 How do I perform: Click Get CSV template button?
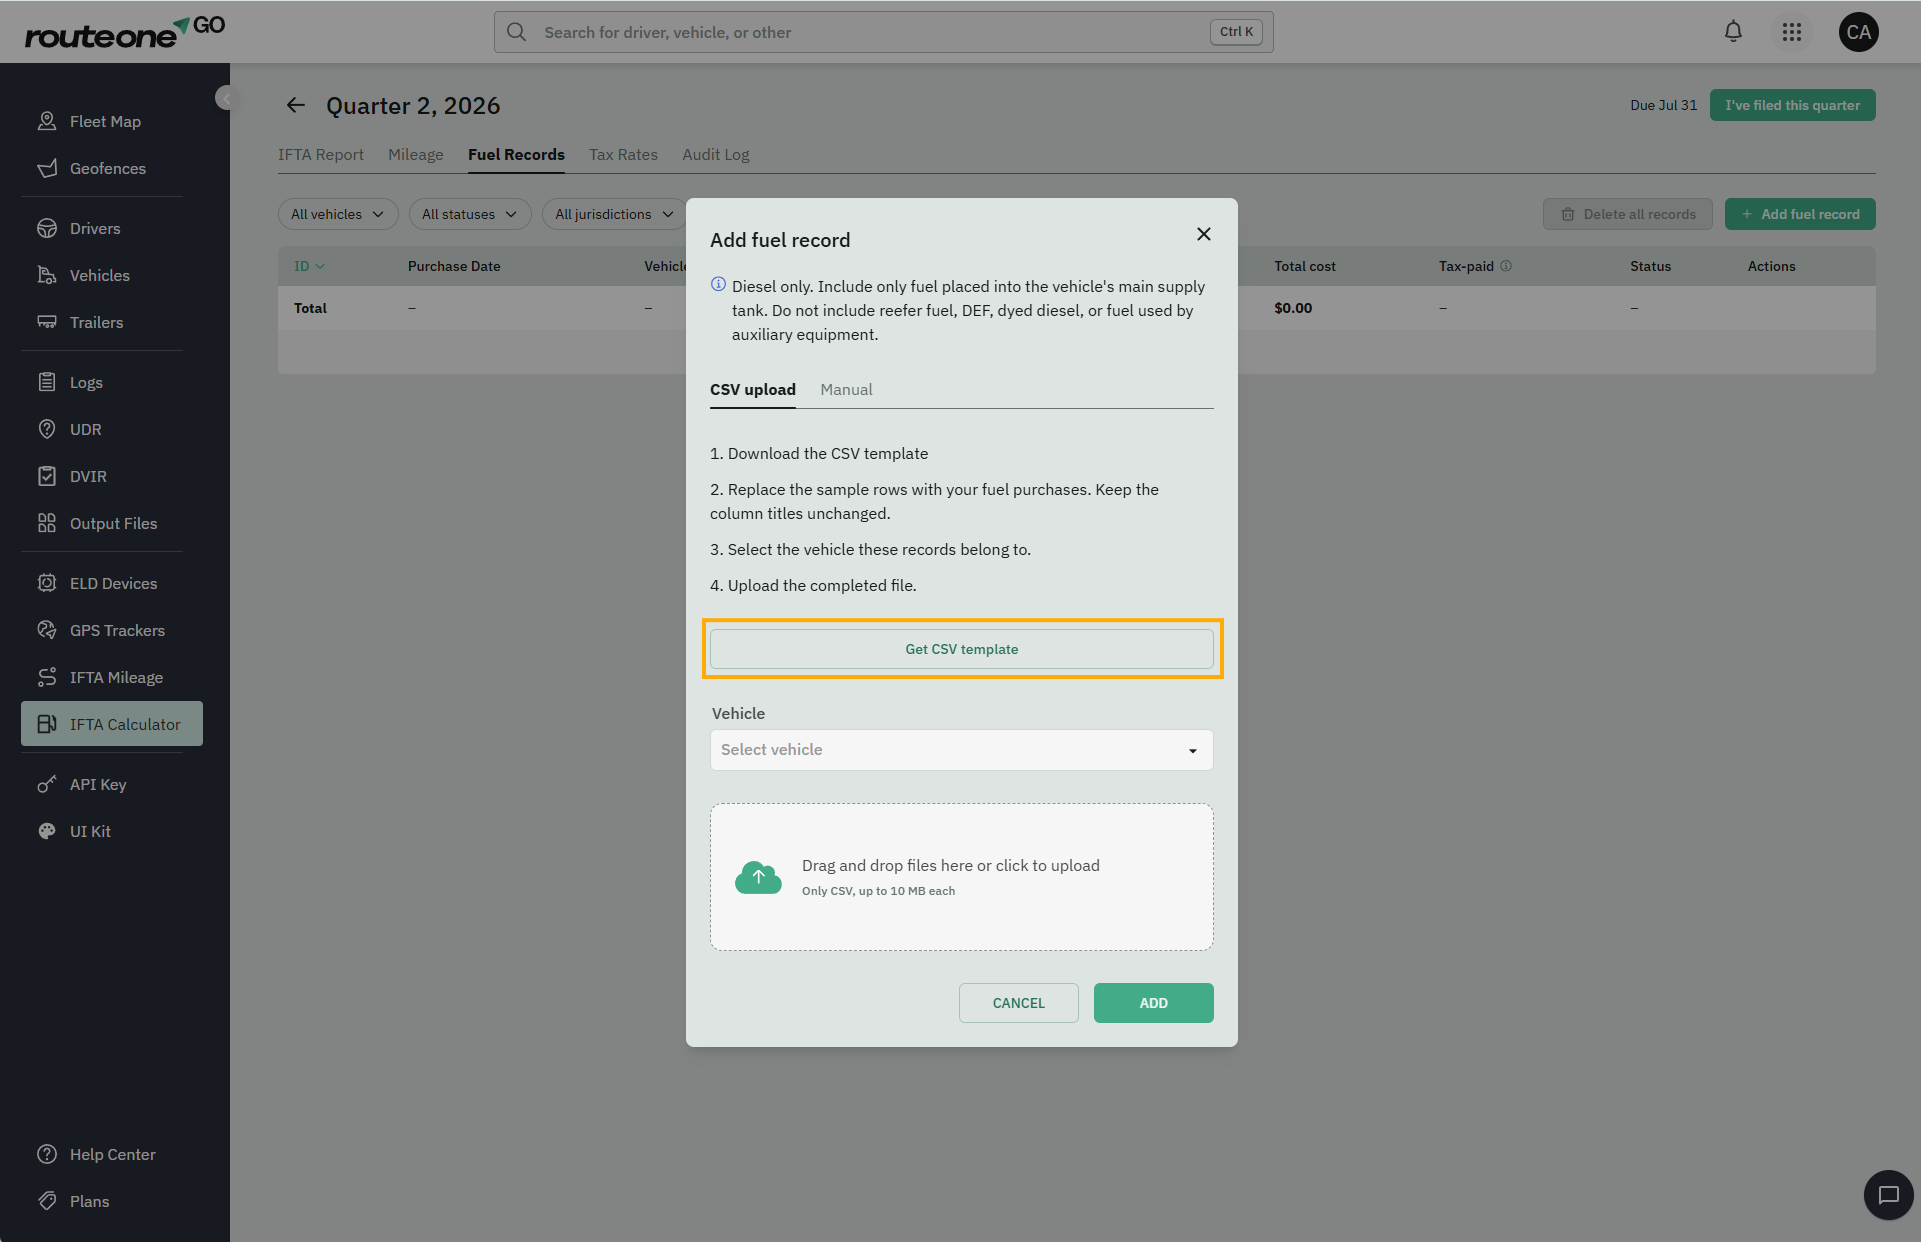(x=962, y=649)
